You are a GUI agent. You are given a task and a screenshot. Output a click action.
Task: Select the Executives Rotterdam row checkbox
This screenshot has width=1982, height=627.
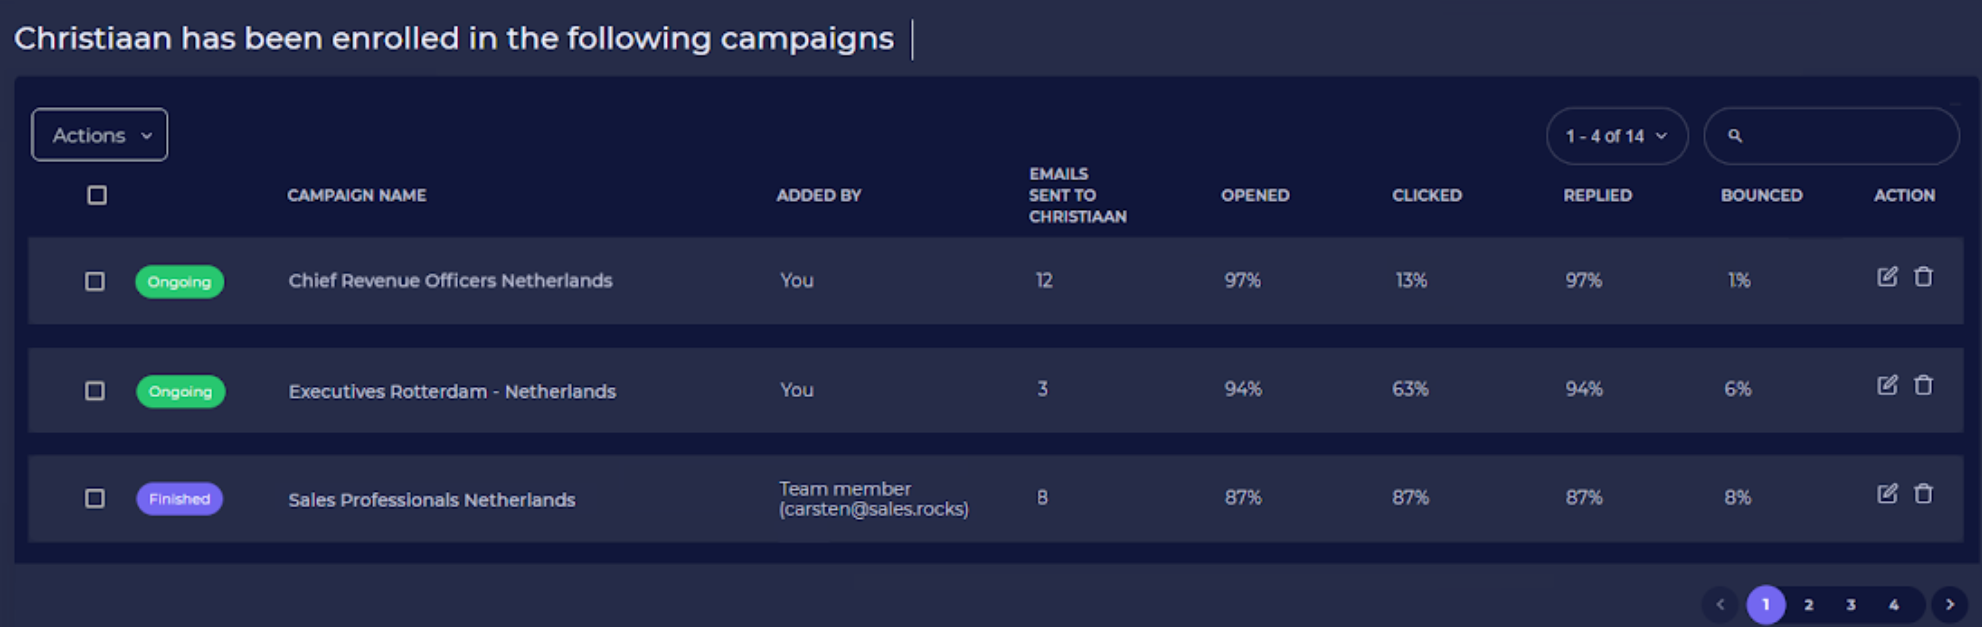95,391
